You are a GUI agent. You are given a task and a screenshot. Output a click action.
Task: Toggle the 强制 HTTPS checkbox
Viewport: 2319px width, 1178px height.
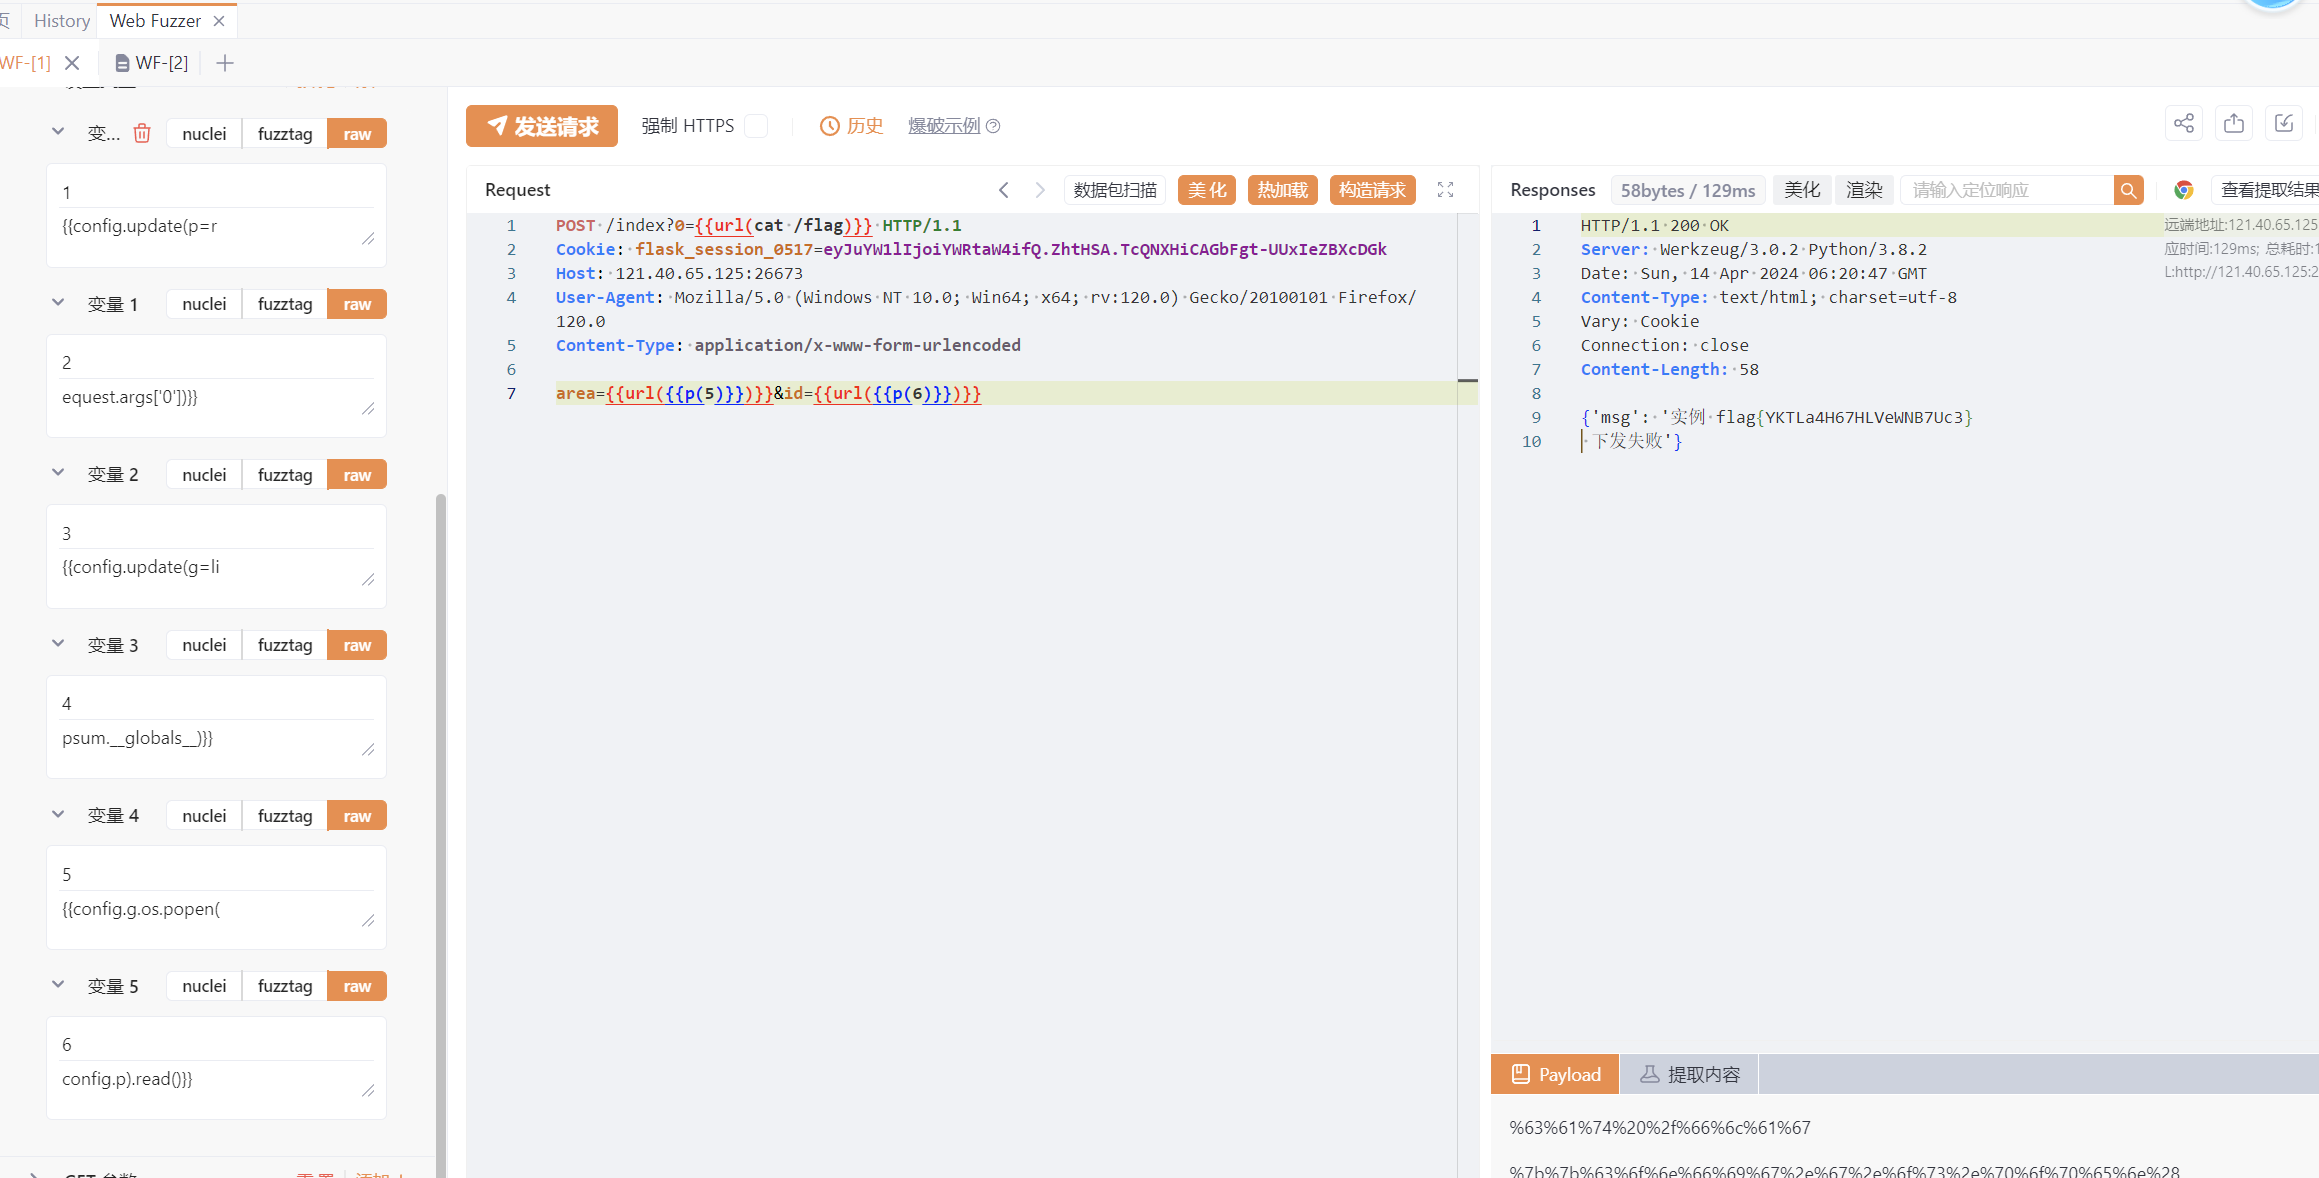coord(757,126)
